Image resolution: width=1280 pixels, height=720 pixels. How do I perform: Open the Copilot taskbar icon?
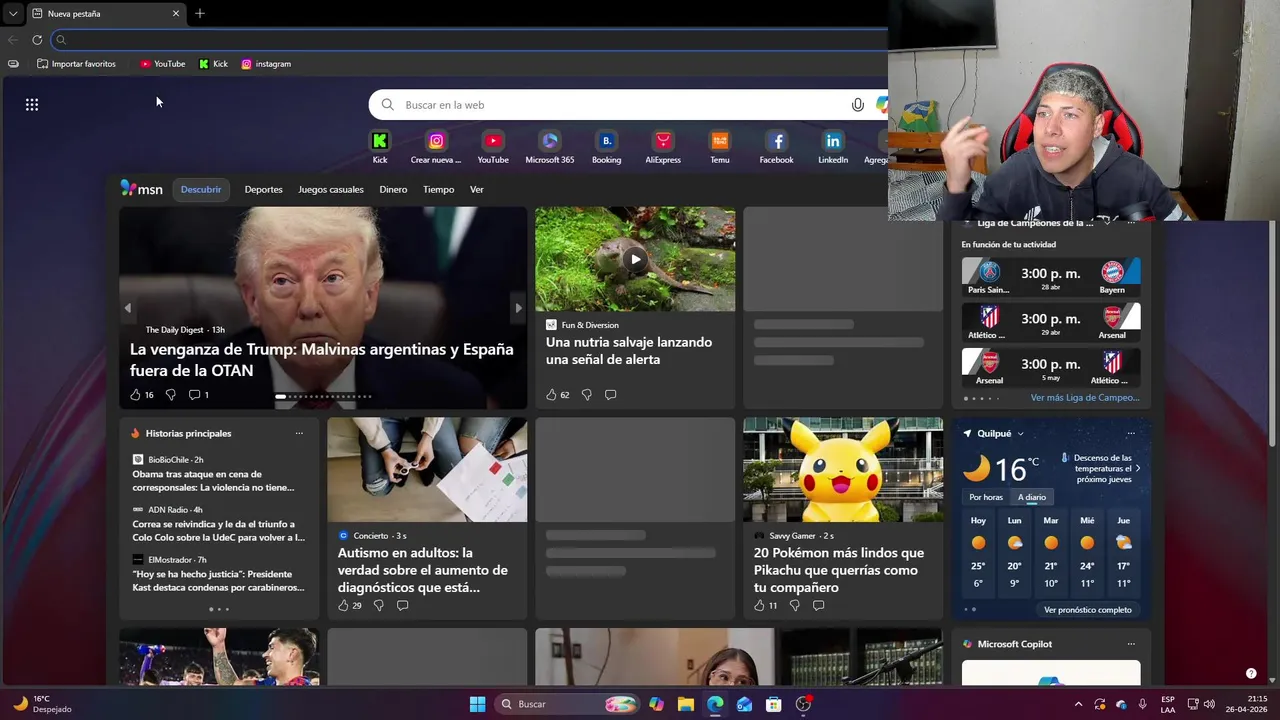pos(656,704)
